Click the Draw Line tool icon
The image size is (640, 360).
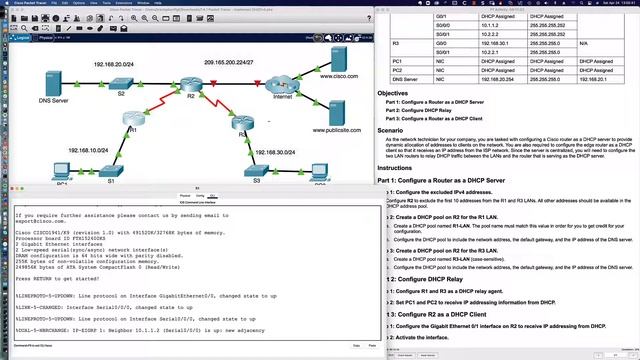coord(69,28)
